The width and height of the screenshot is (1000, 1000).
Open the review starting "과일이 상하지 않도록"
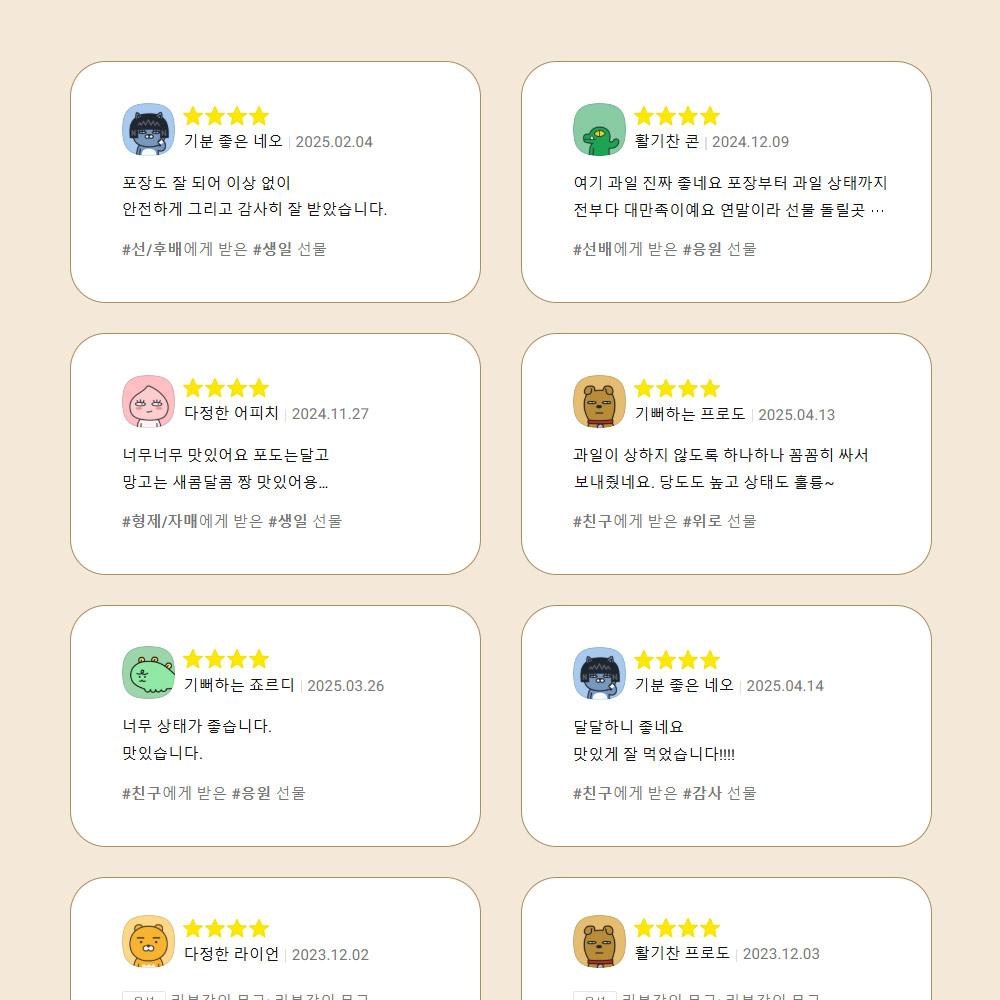point(720,455)
